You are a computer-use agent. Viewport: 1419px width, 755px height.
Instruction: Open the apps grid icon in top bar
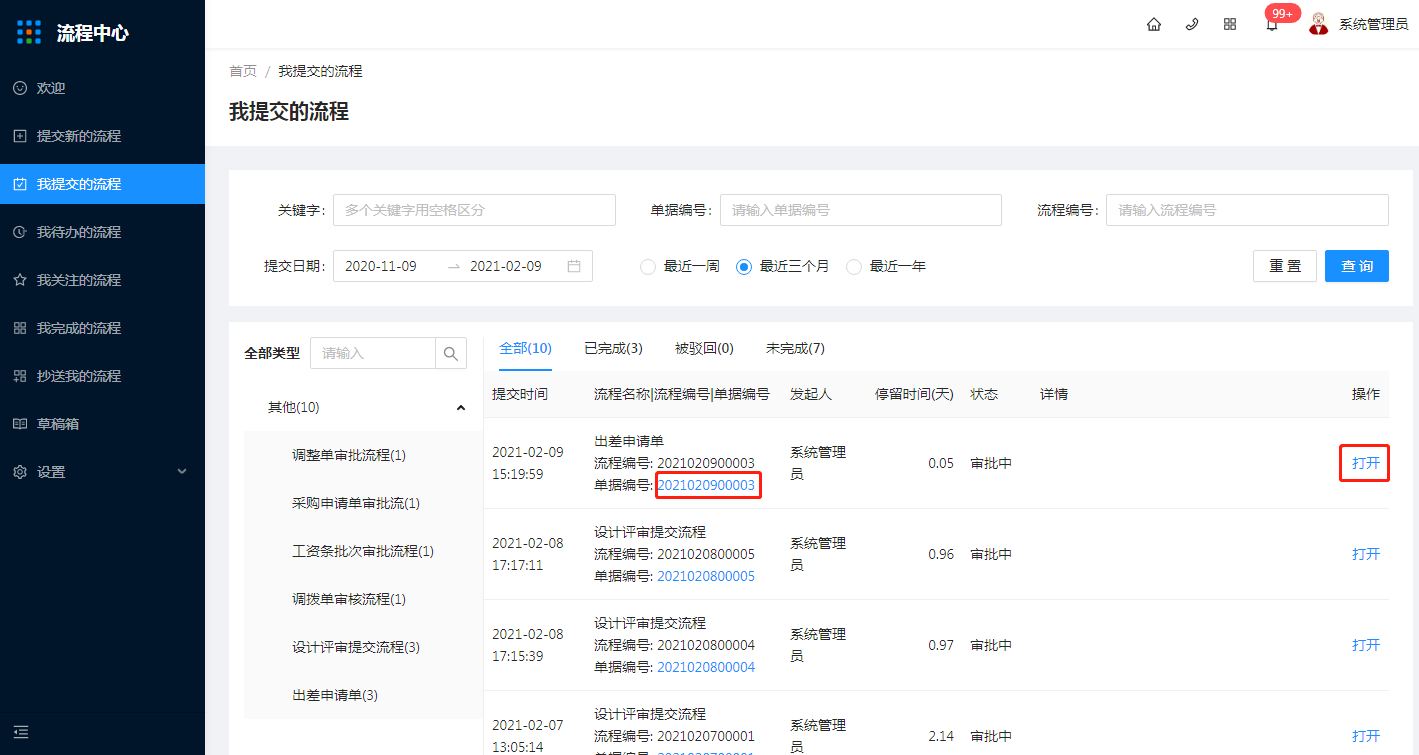tap(1230, 24)
